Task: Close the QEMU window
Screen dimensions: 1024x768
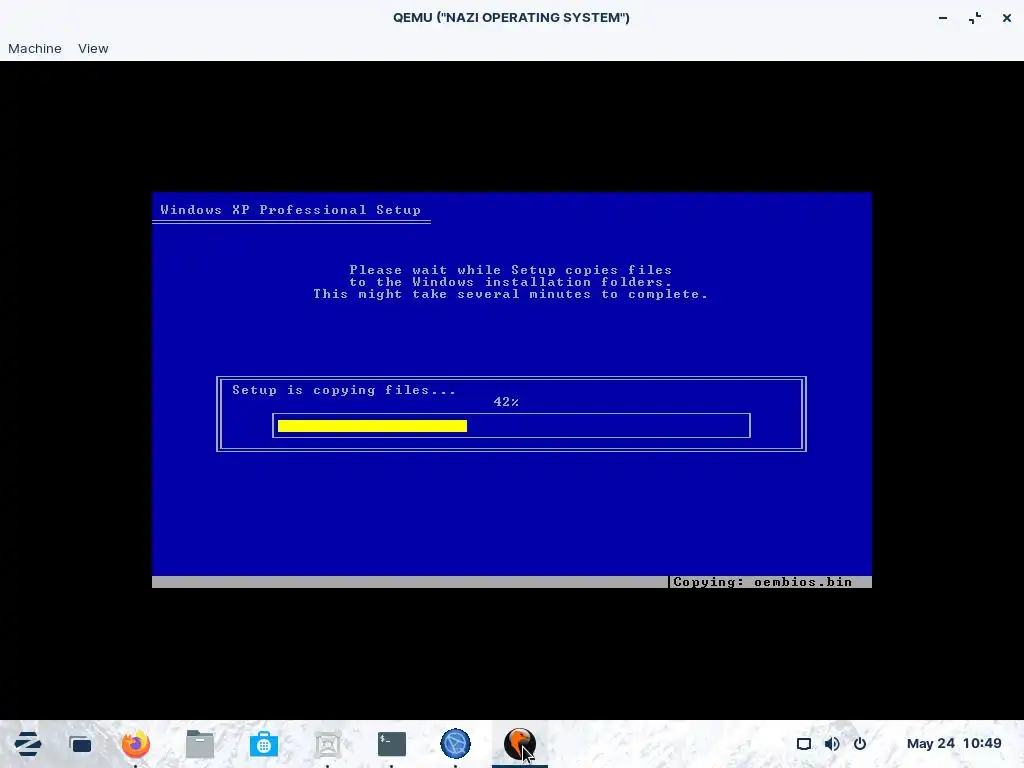Action: (1007, 18)
